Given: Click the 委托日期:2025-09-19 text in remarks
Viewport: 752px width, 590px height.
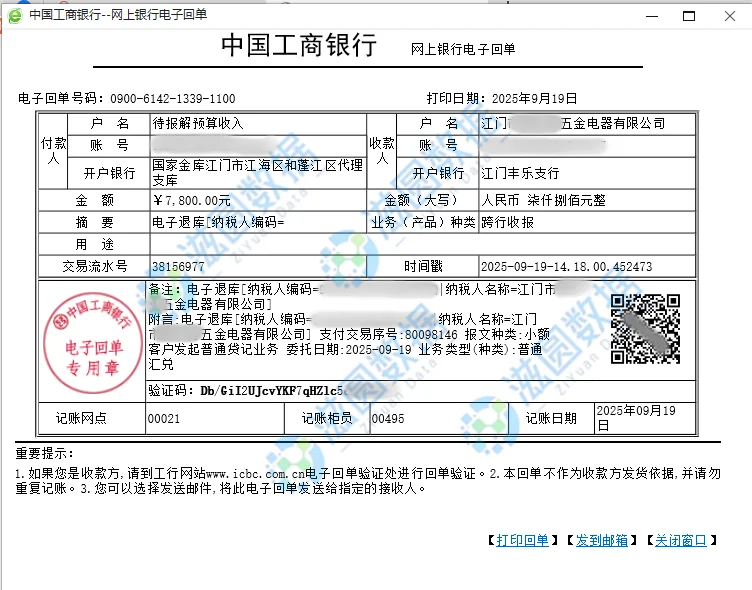Looking at the screenshot, I should click(x=349, y=349).
